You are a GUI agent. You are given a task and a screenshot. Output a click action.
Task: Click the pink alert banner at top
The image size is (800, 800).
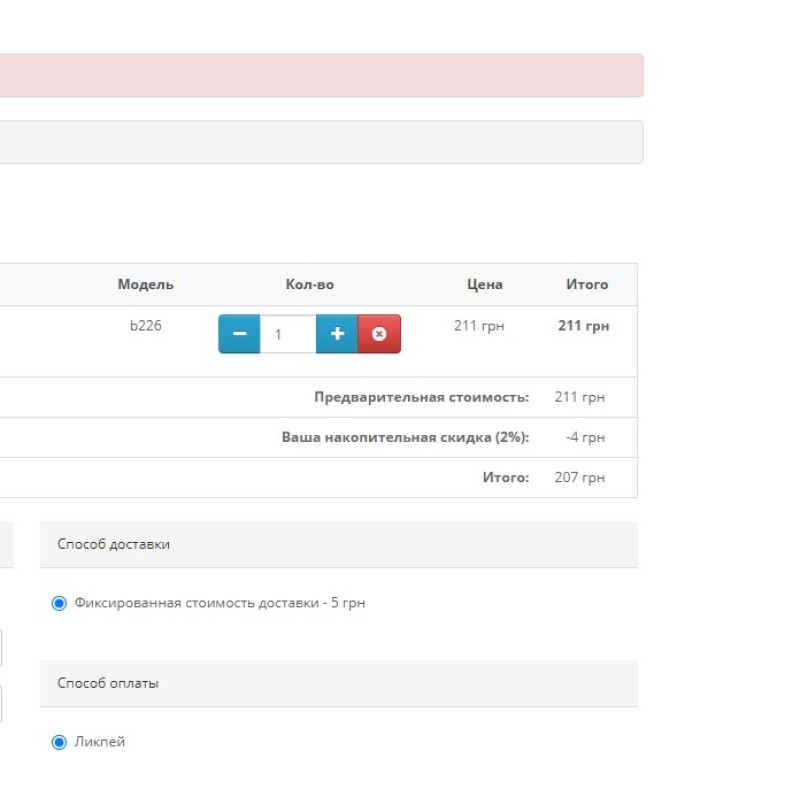click(x=320, y=75)
